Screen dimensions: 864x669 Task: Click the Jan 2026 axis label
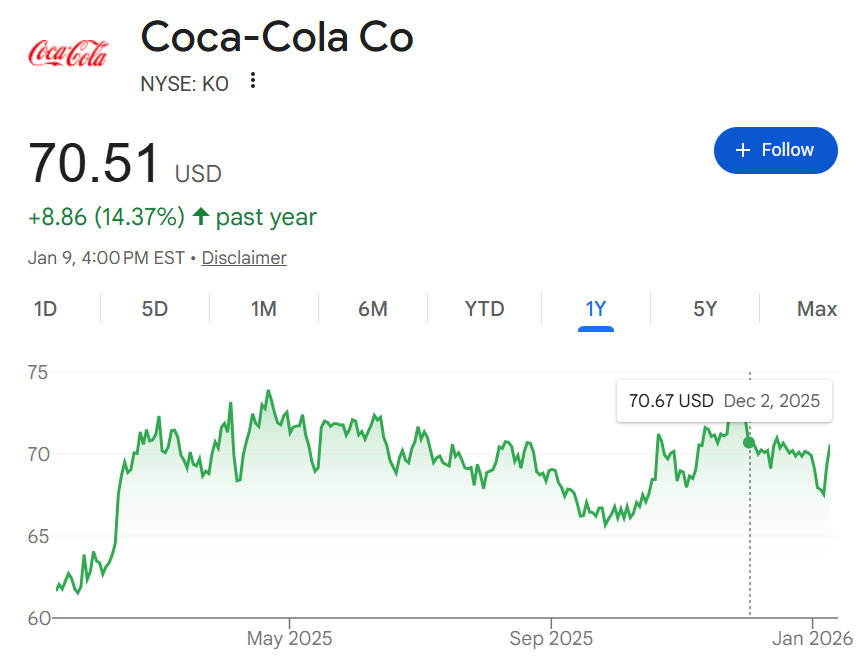[x=811, y=638]
